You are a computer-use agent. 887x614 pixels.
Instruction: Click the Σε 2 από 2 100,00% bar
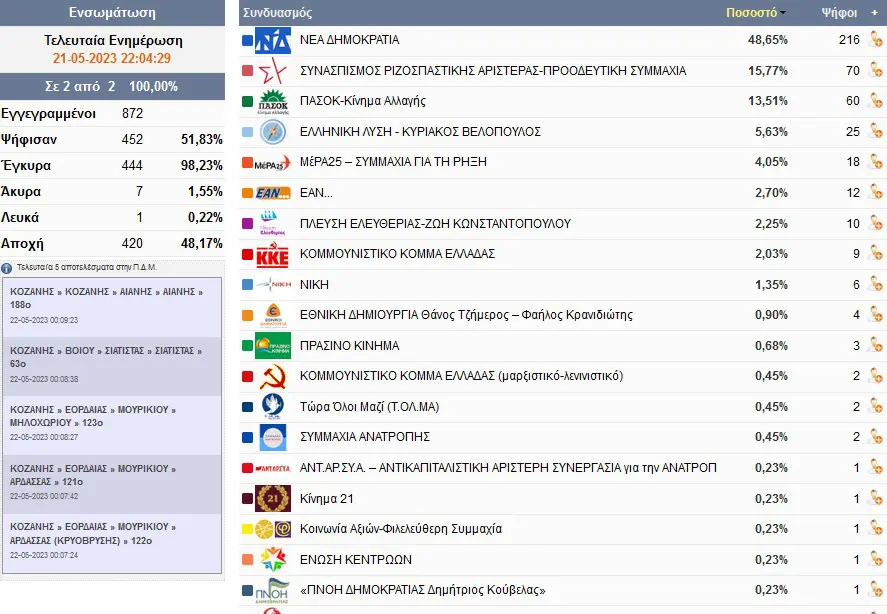click(x=112, y=87)
